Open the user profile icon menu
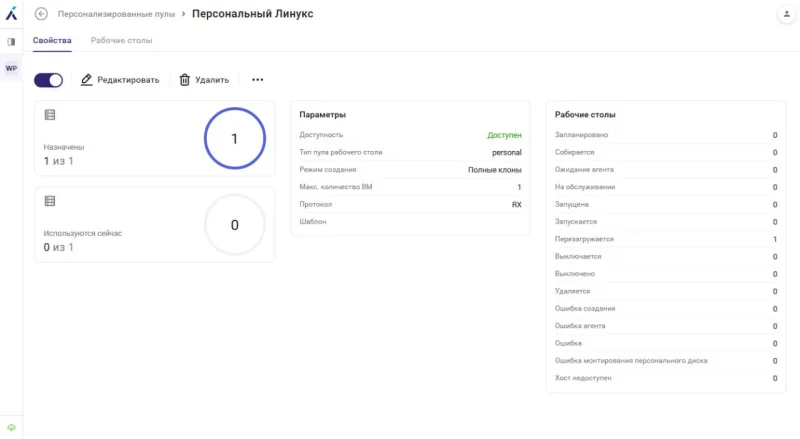 (784, 14)
